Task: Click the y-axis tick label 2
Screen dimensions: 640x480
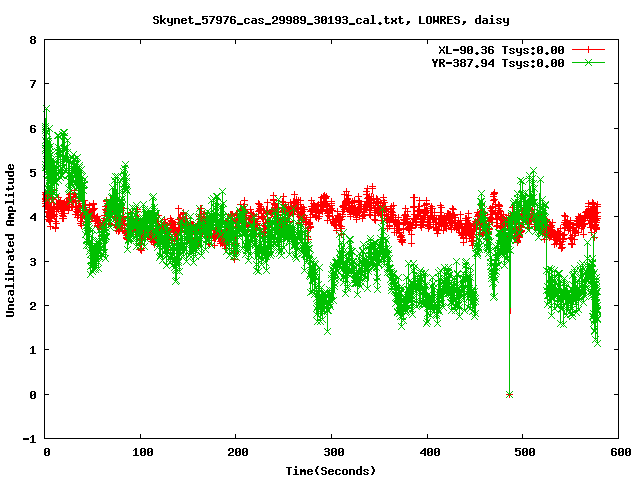Action: (33, 306)
